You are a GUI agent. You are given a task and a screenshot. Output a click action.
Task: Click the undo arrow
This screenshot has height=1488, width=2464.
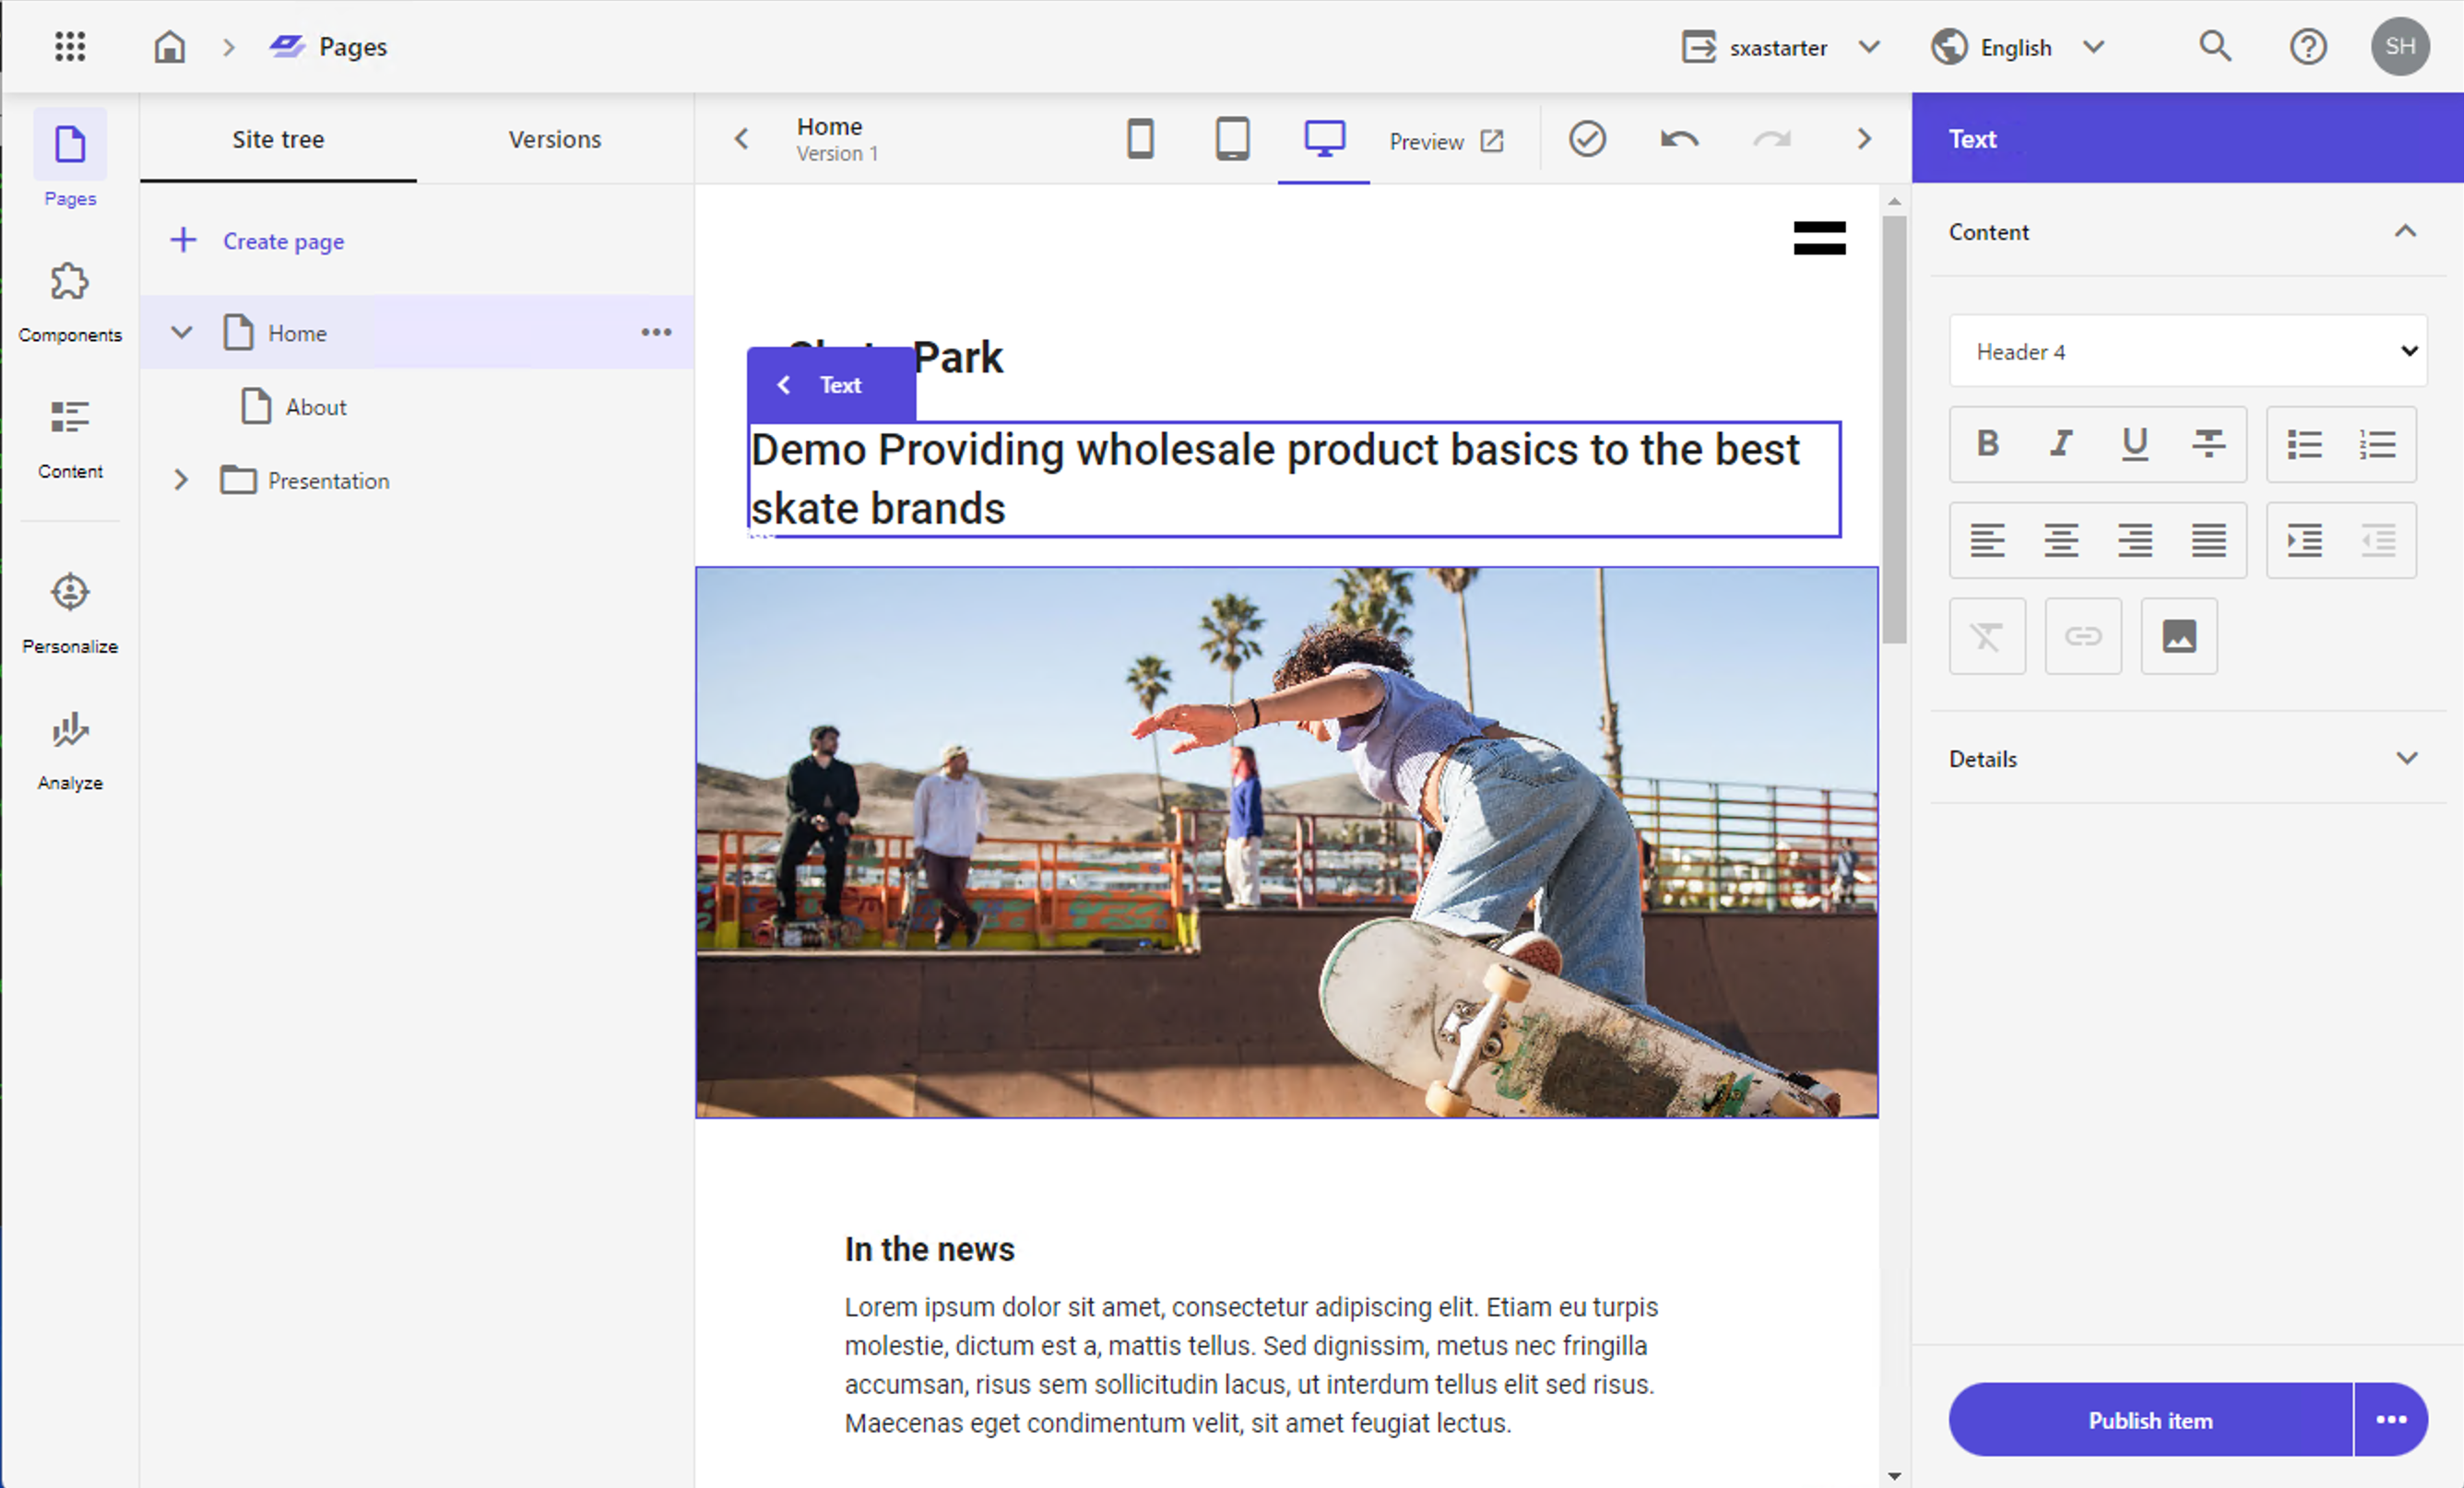pos(1679,139)
